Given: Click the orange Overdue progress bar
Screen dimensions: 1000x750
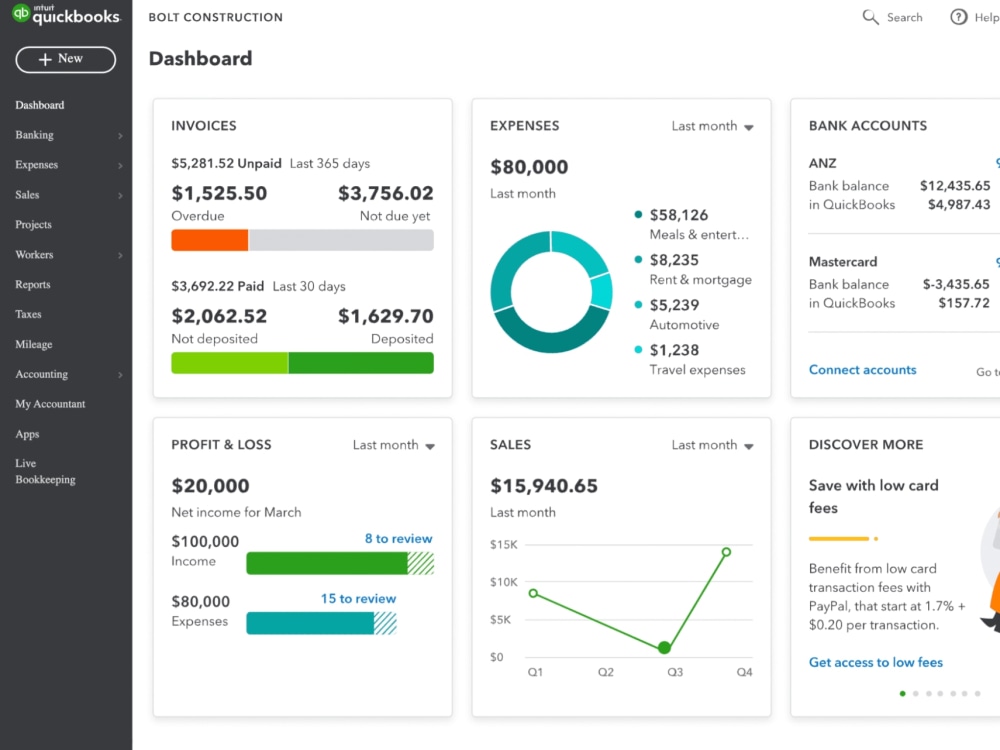Looking at the screenshot, I should 210,240.
